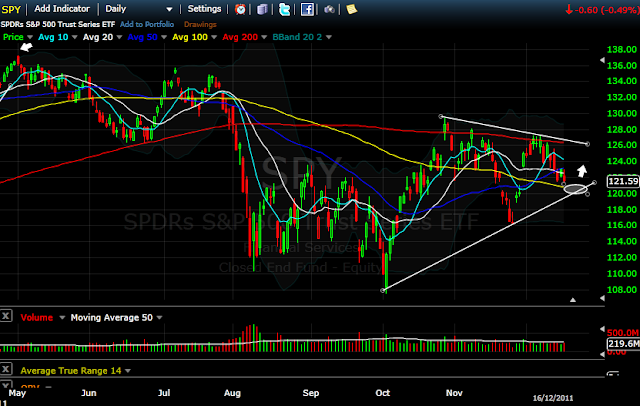Select the BBand 20 2 label
This screenshot has width=640, height=406.
click(297, 37)
